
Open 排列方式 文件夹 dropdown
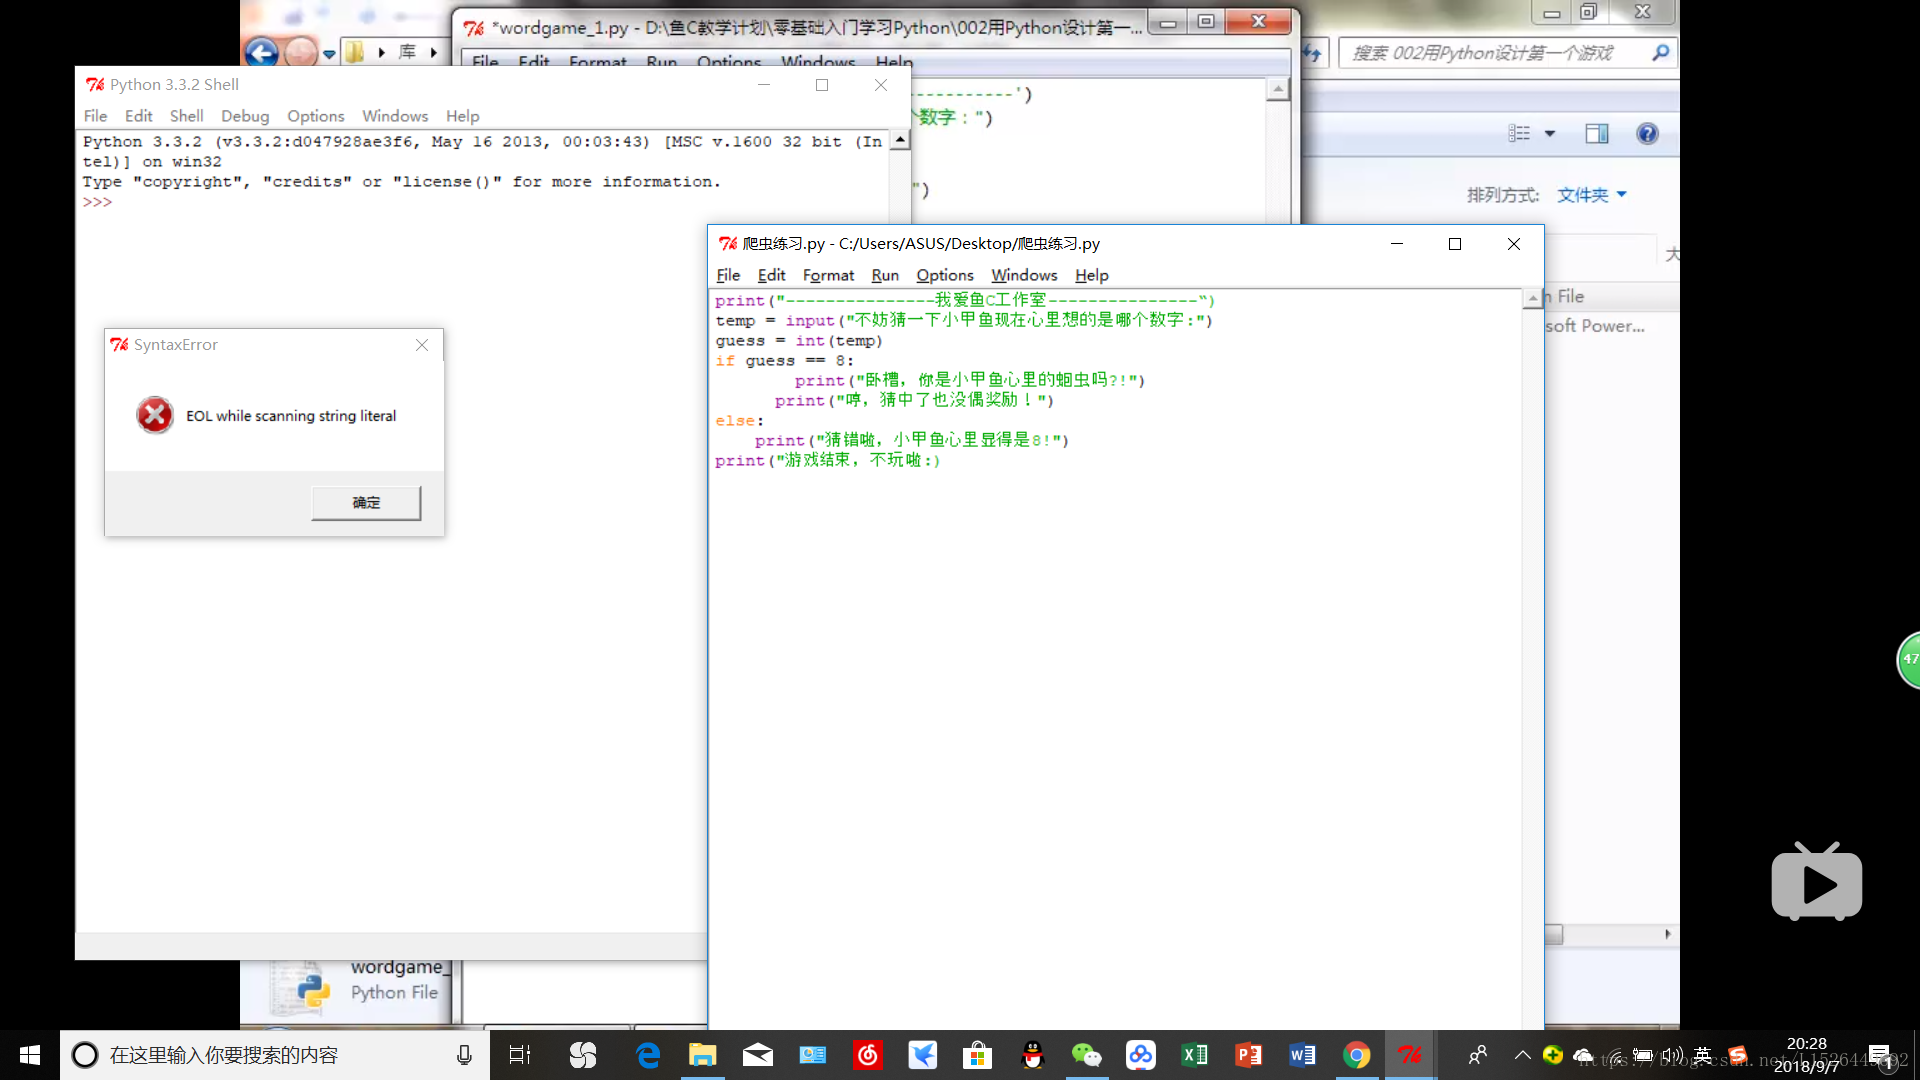click(x=1592, y=195)
